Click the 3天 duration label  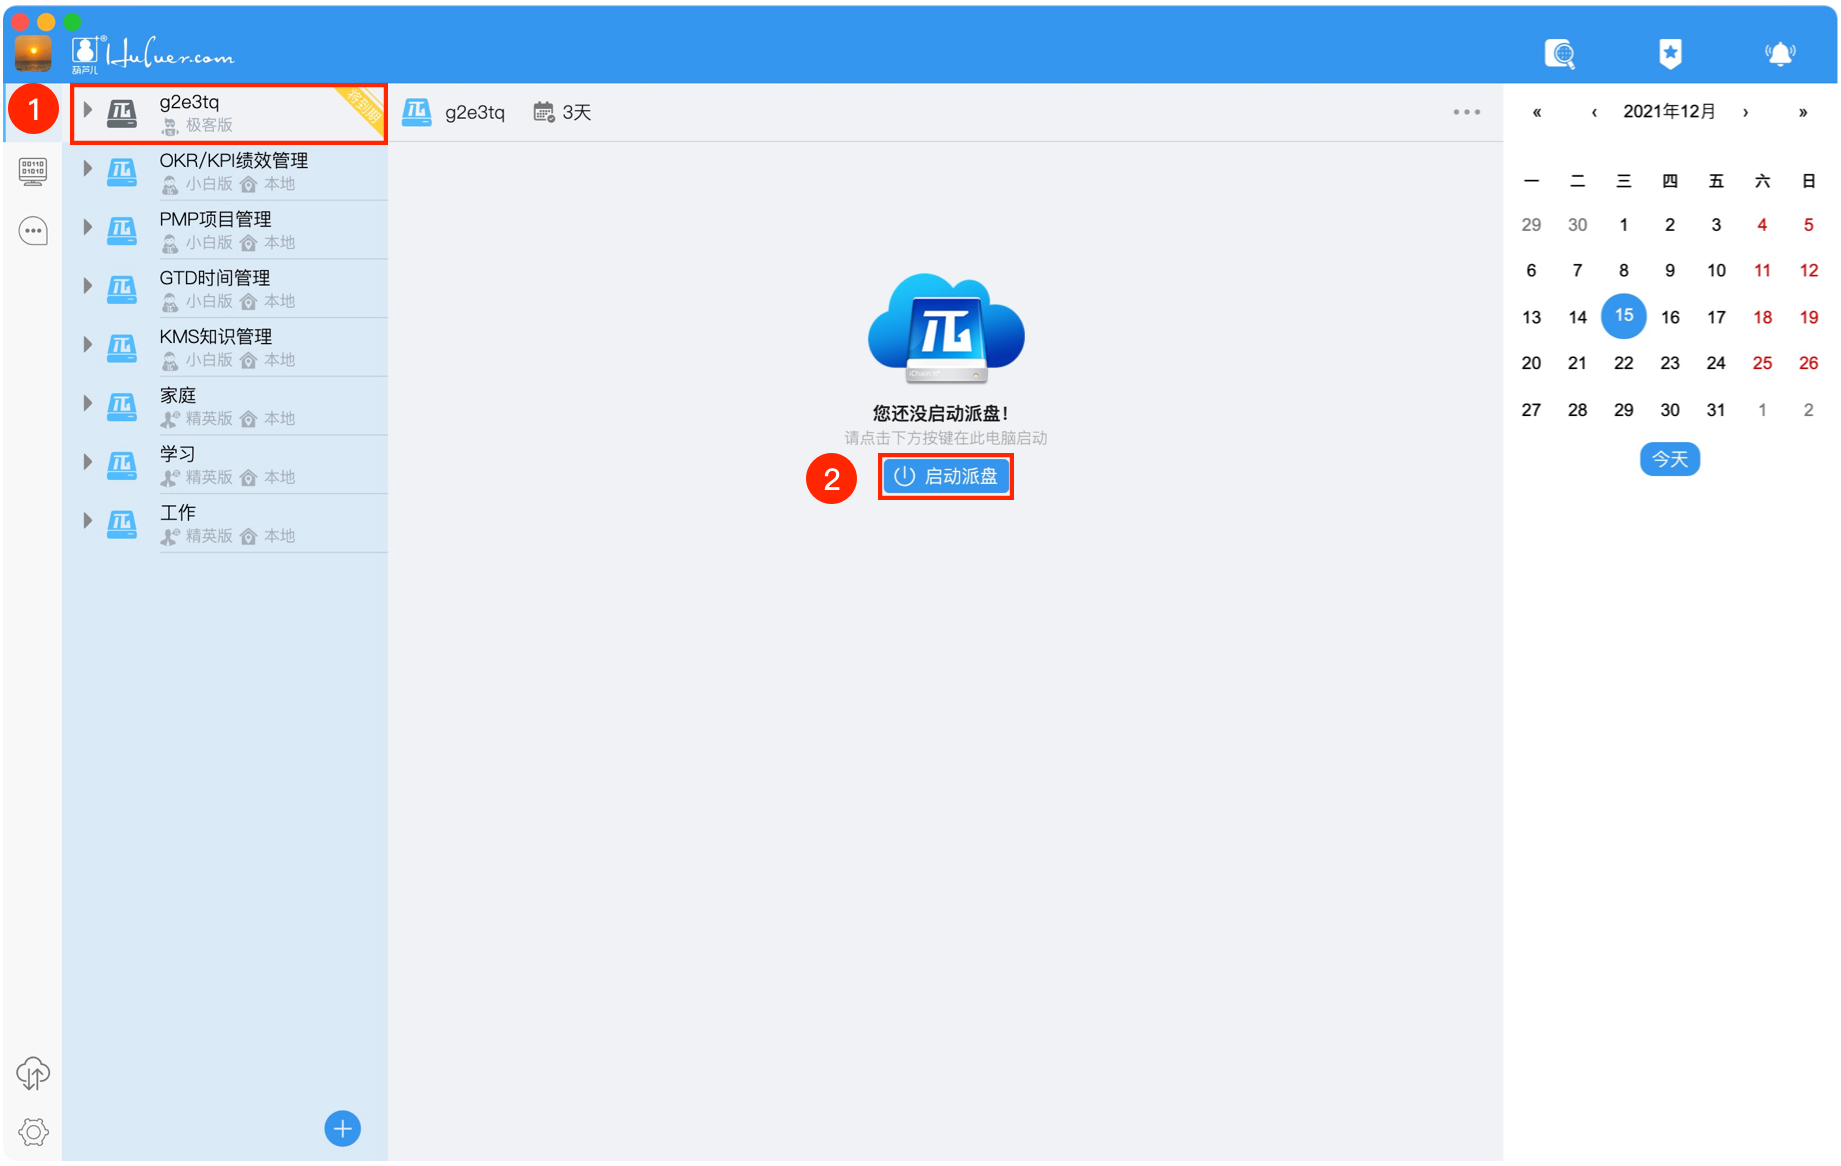[x=577, y=112]
